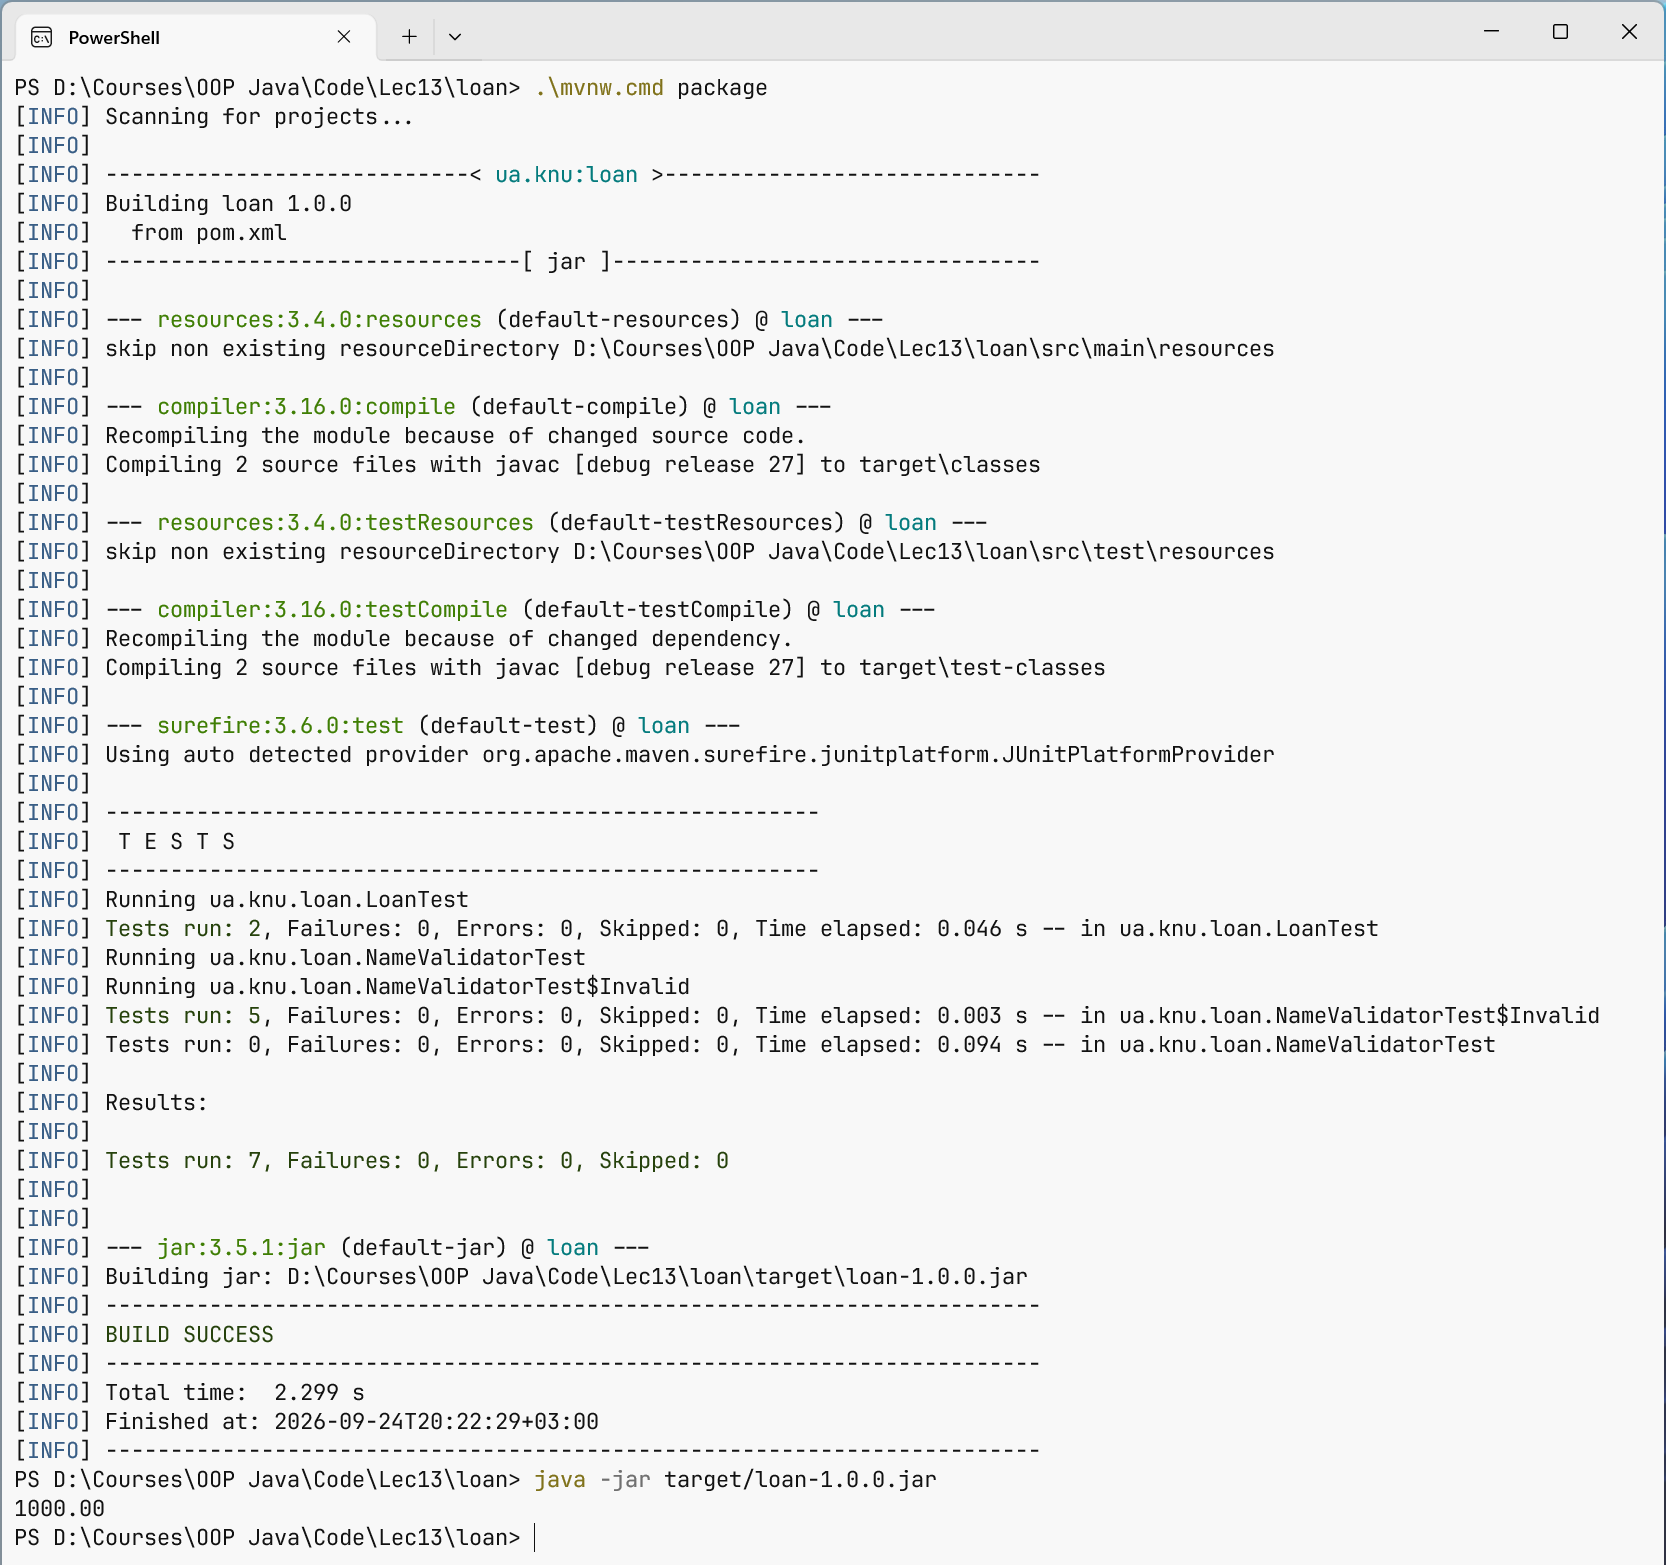
Task: Click 'resources:3.4.0:testResources' plugin text
Action: click(345, 523)
